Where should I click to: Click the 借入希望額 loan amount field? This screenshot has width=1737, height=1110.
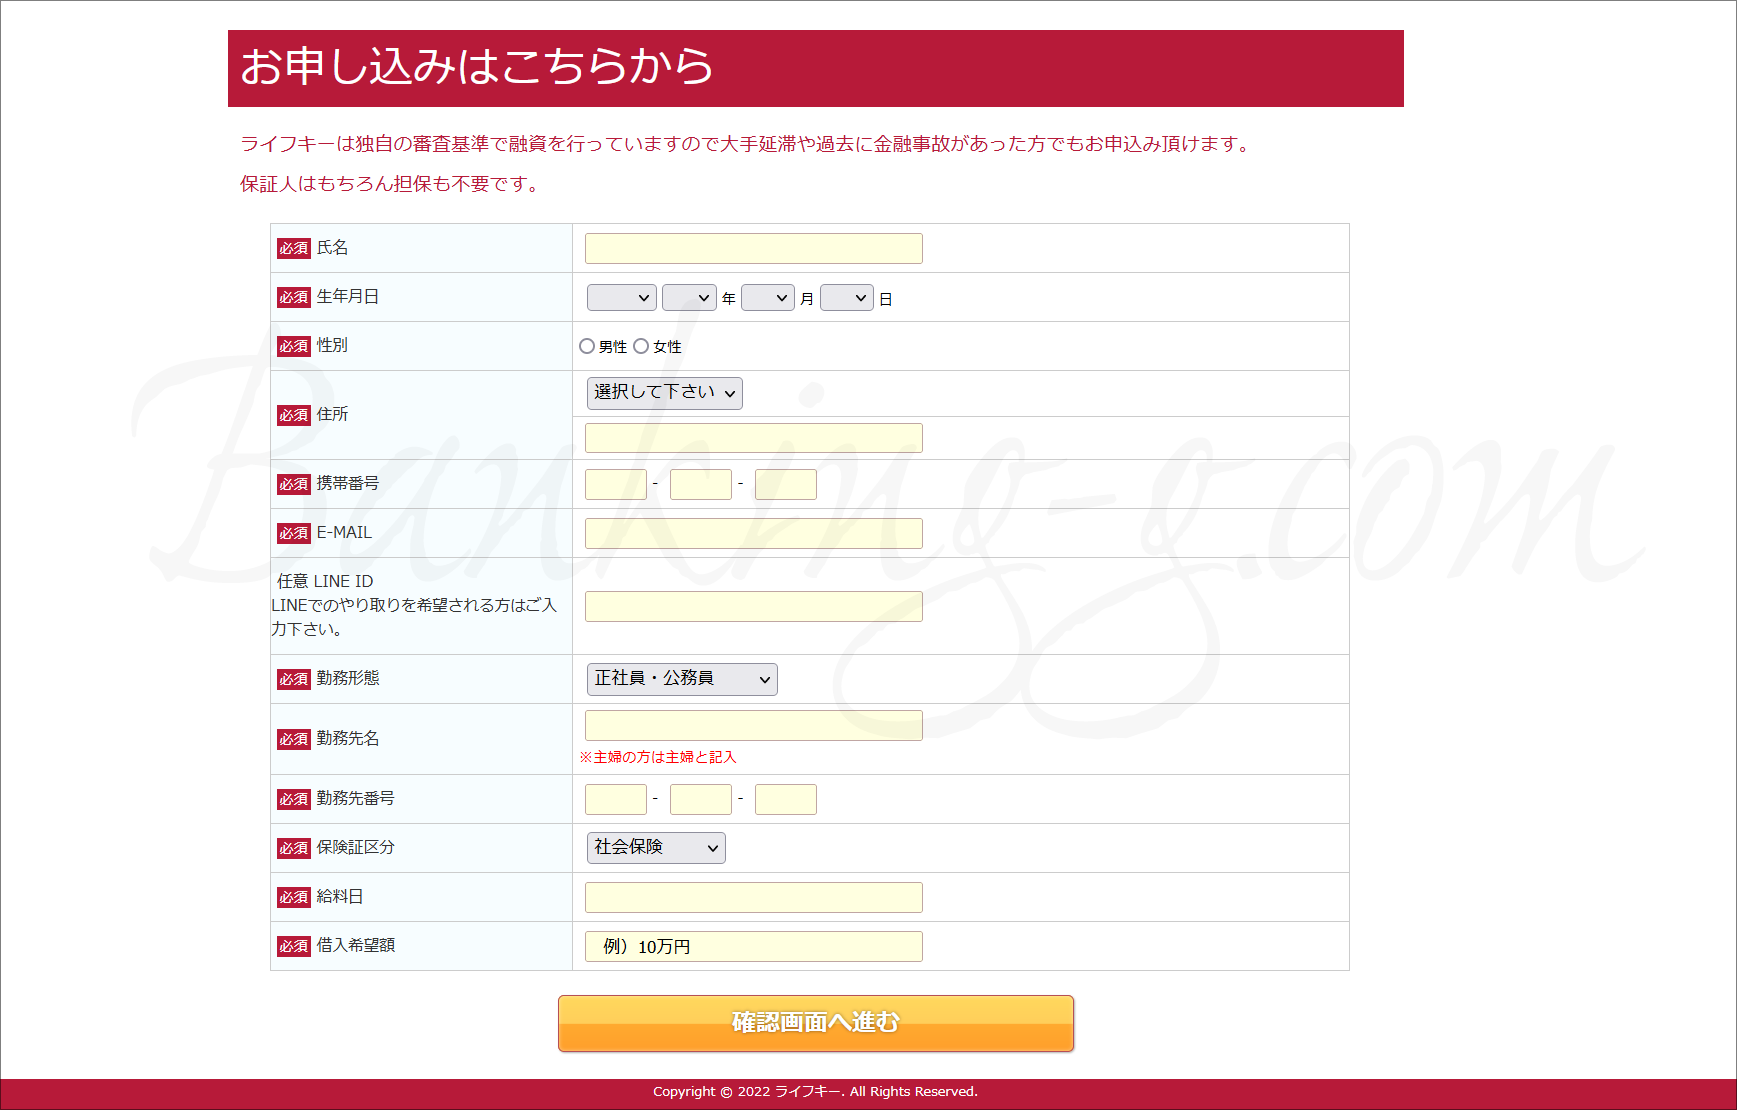click(x=753, y=947)
